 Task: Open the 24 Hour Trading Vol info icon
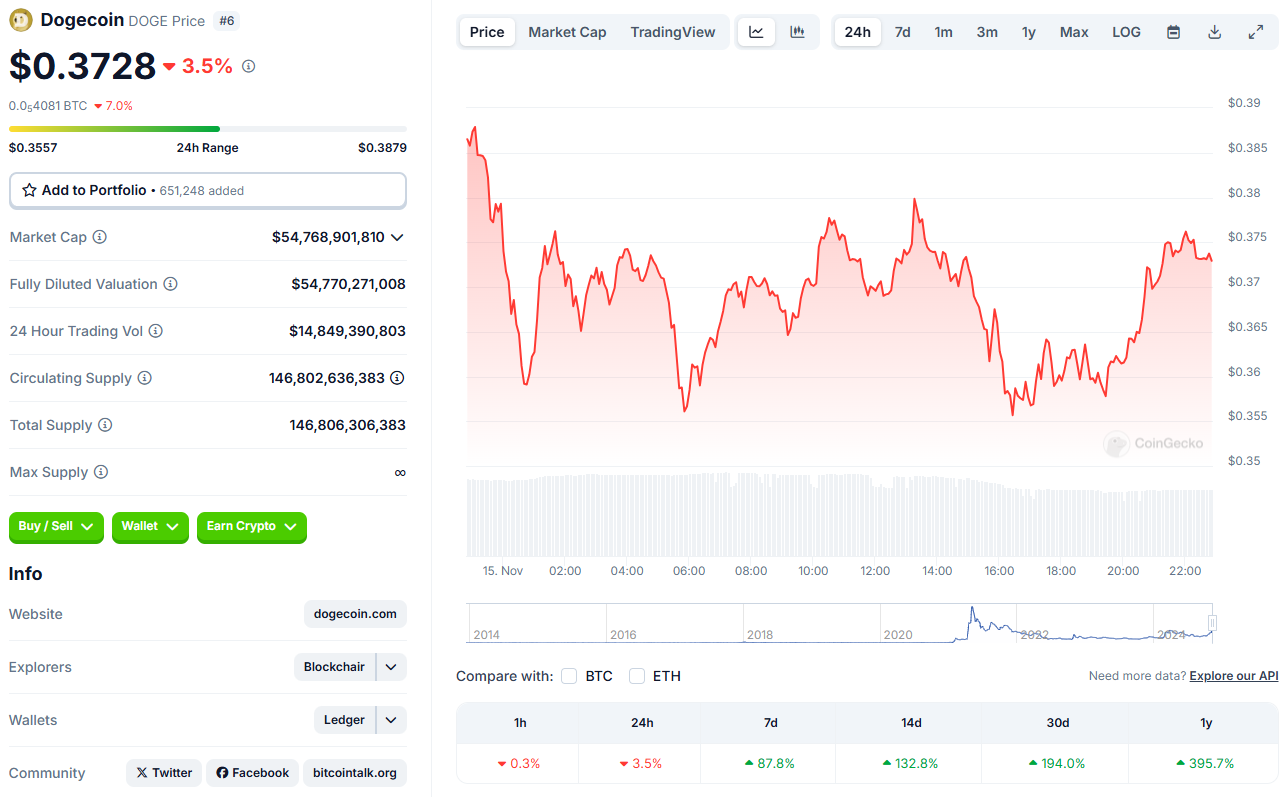click(156, 331)
